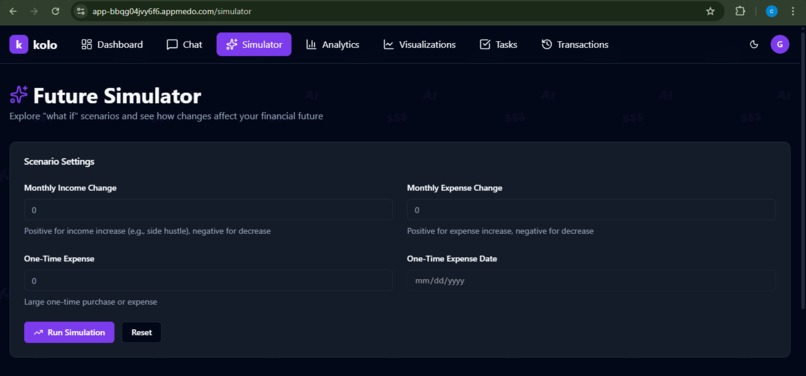Click the Monthly Expense Change field
This screenshot has height=376, width=806.
[591, 210]
